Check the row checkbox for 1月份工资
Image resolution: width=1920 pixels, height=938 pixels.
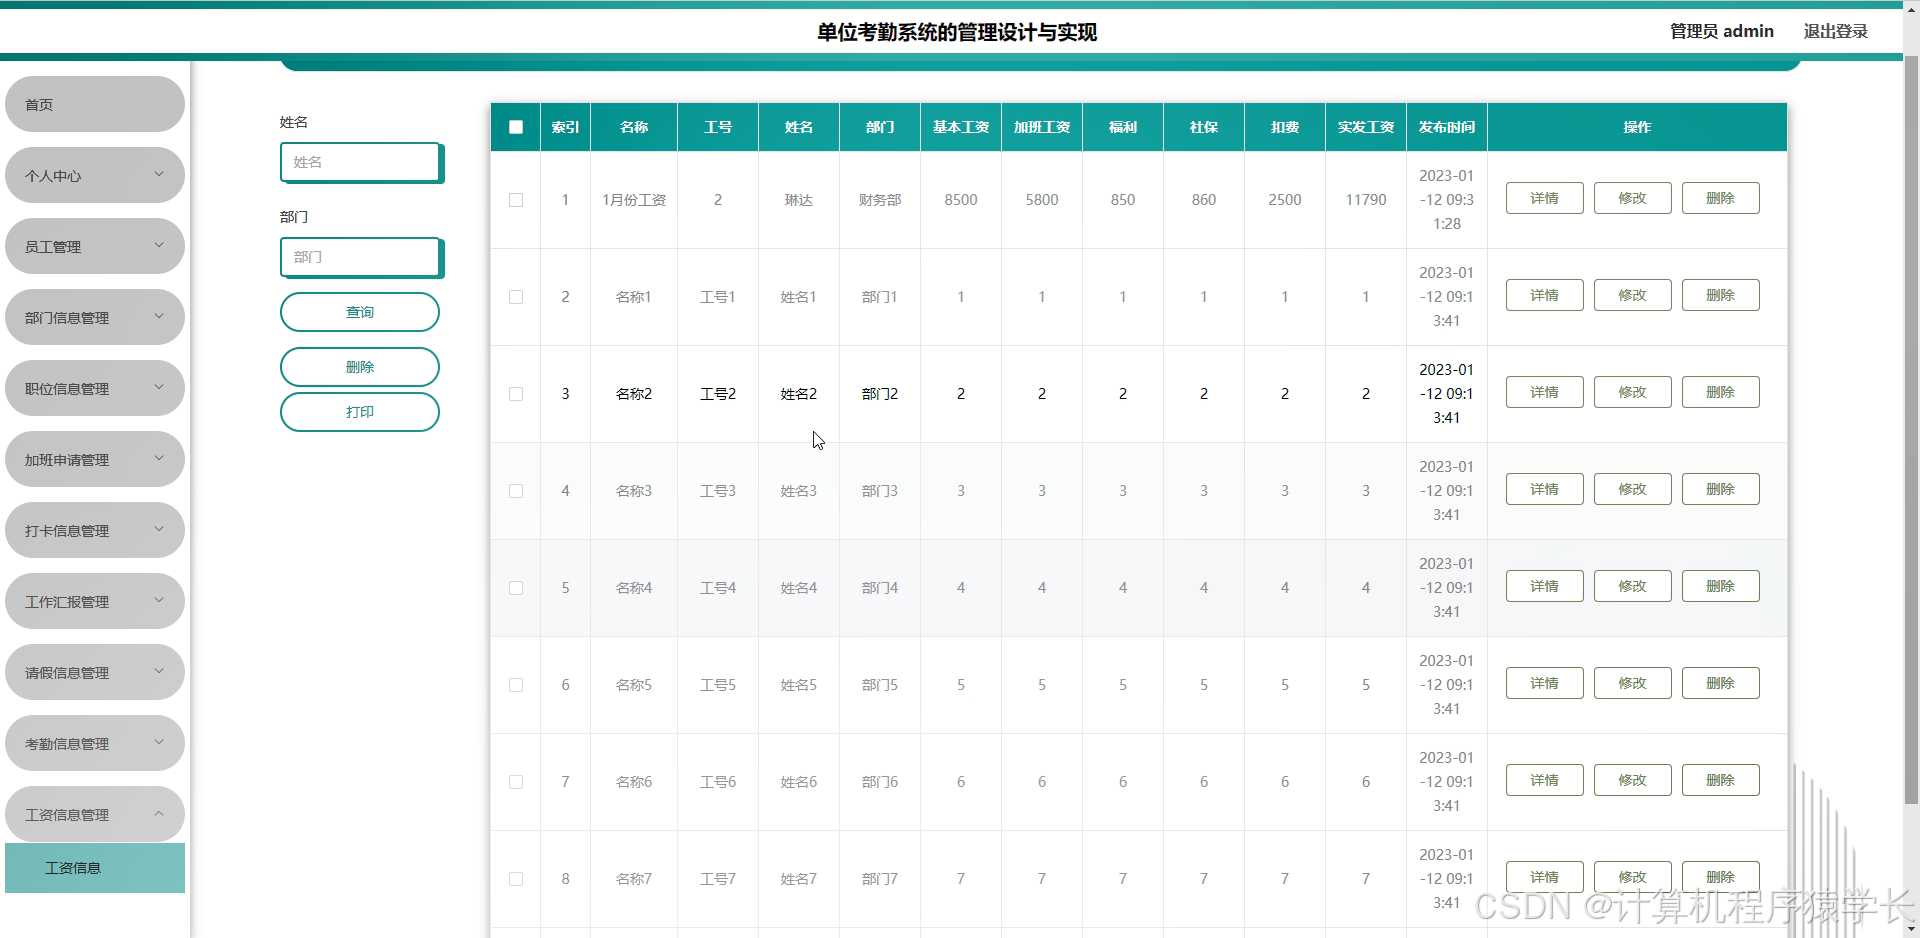516,200
